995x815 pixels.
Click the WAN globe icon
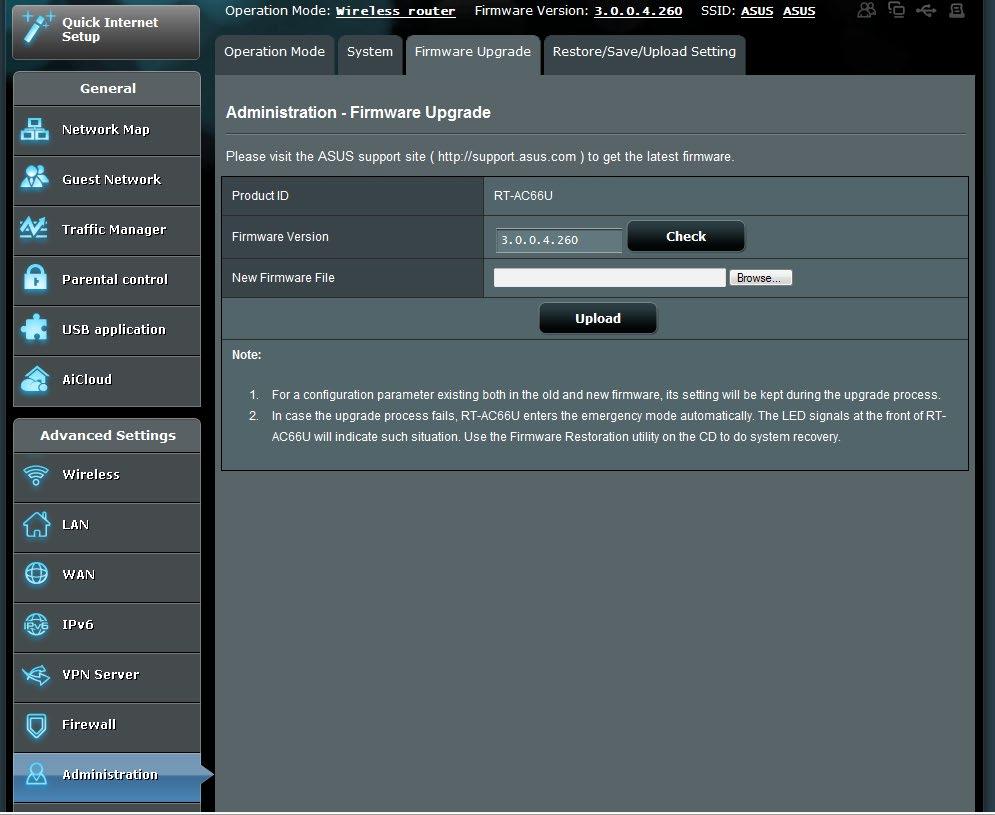click(36, 574)
